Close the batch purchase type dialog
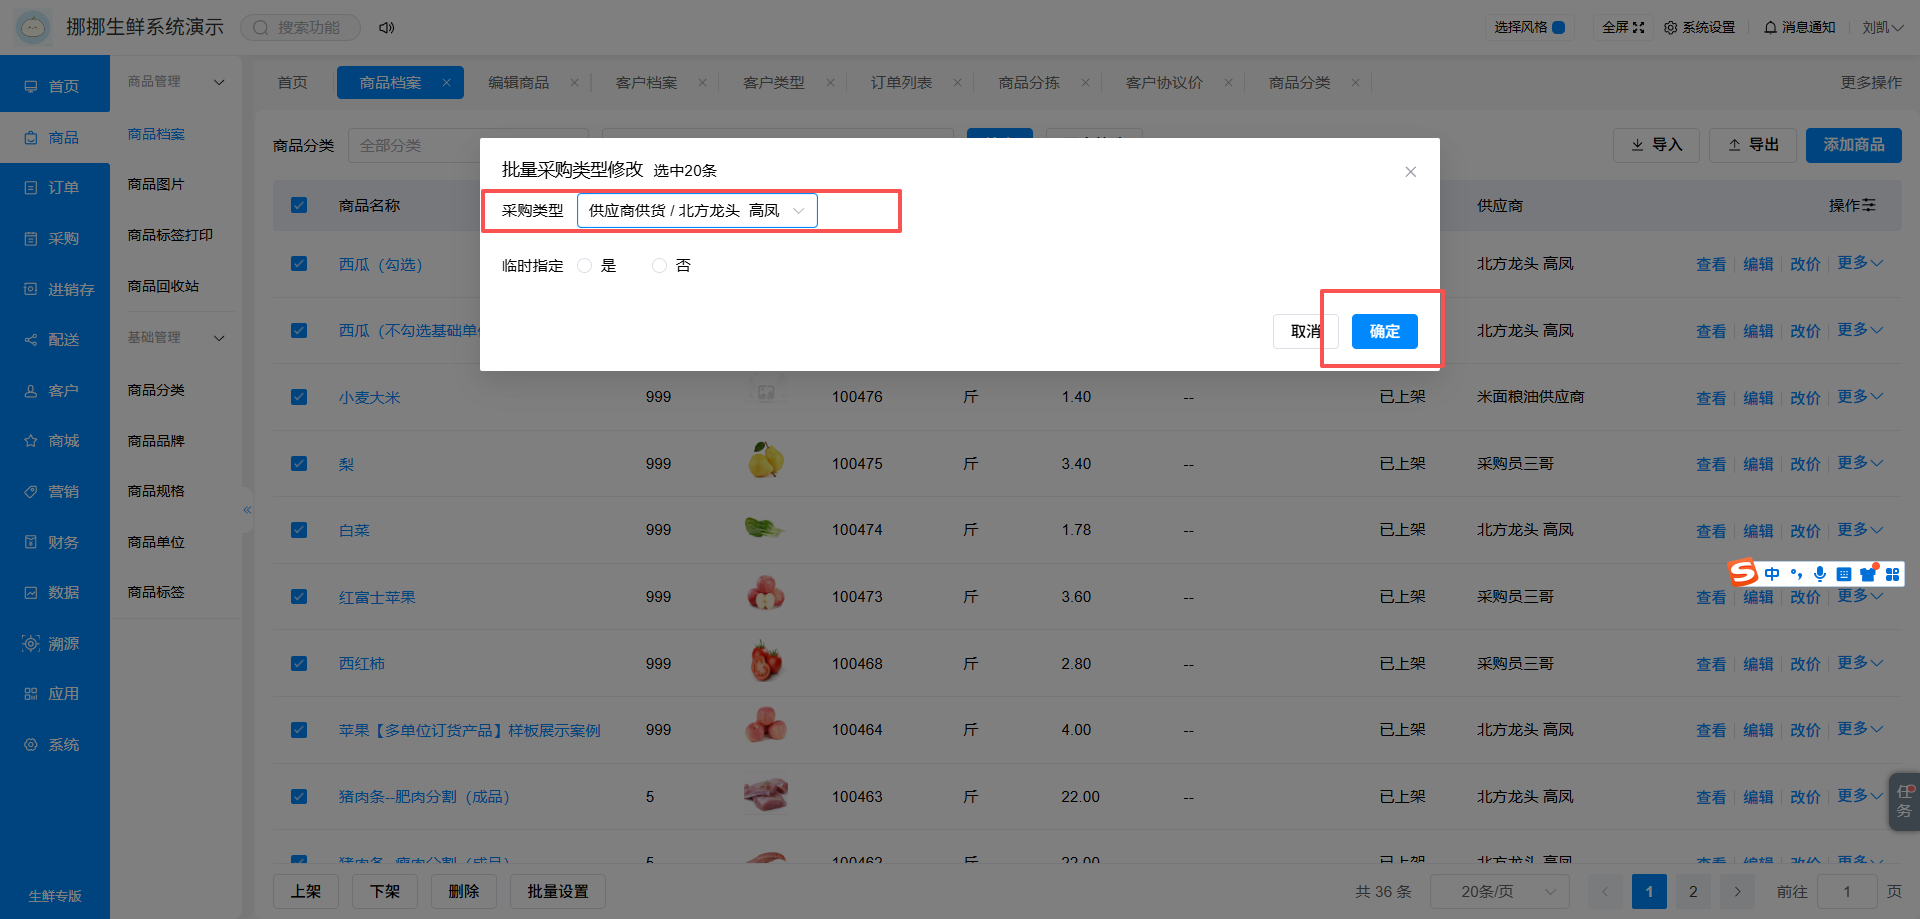 1410,172
